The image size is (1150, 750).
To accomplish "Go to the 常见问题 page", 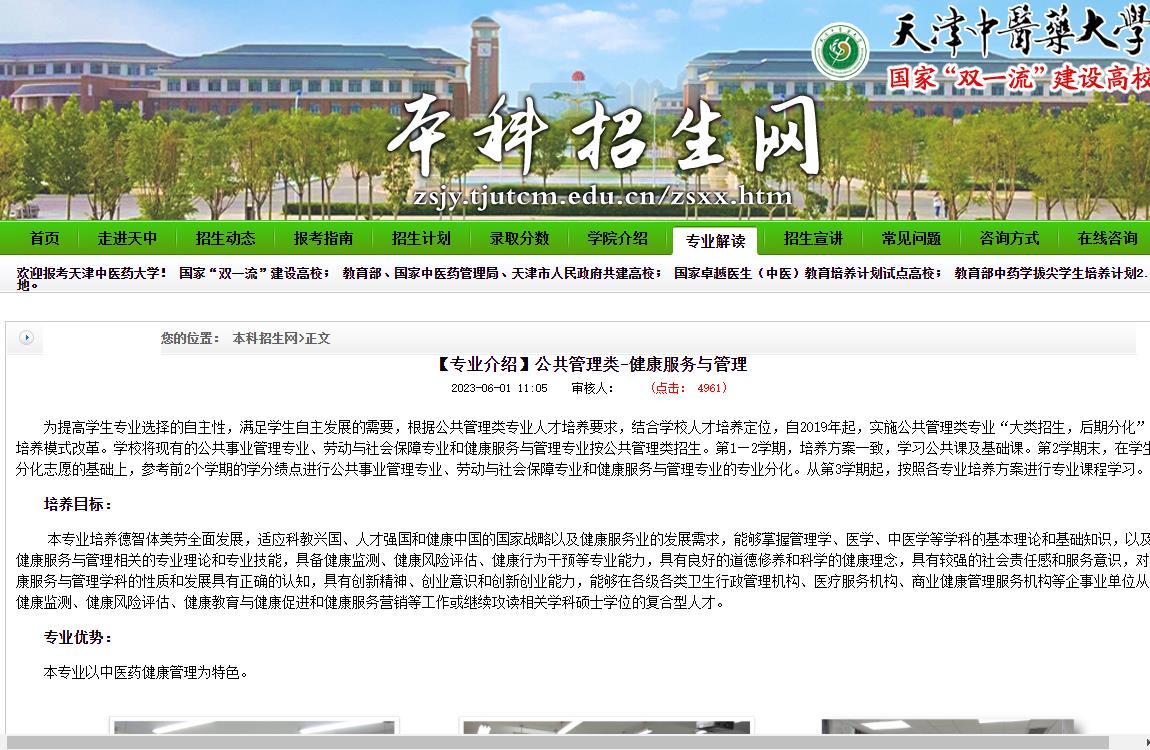I will 911,238.
